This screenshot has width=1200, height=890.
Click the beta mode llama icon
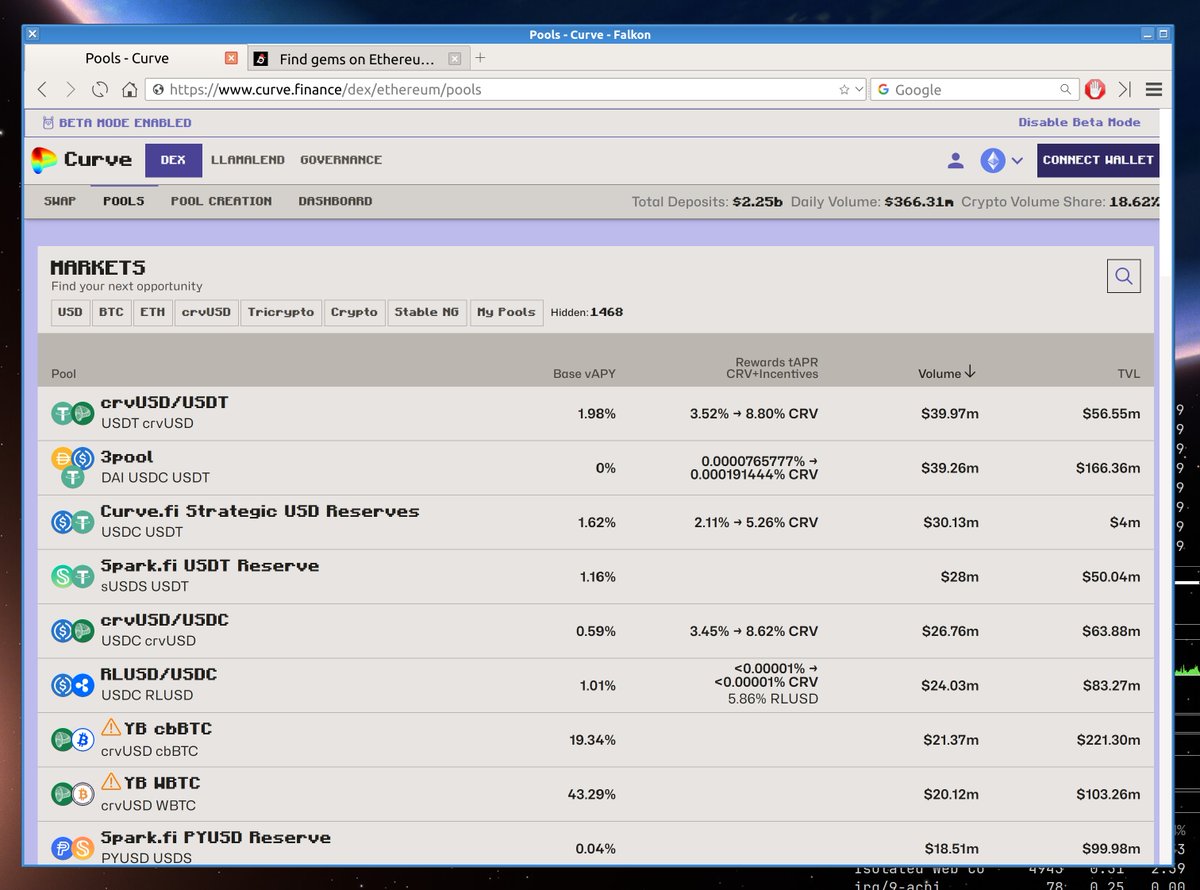(48, 123)
